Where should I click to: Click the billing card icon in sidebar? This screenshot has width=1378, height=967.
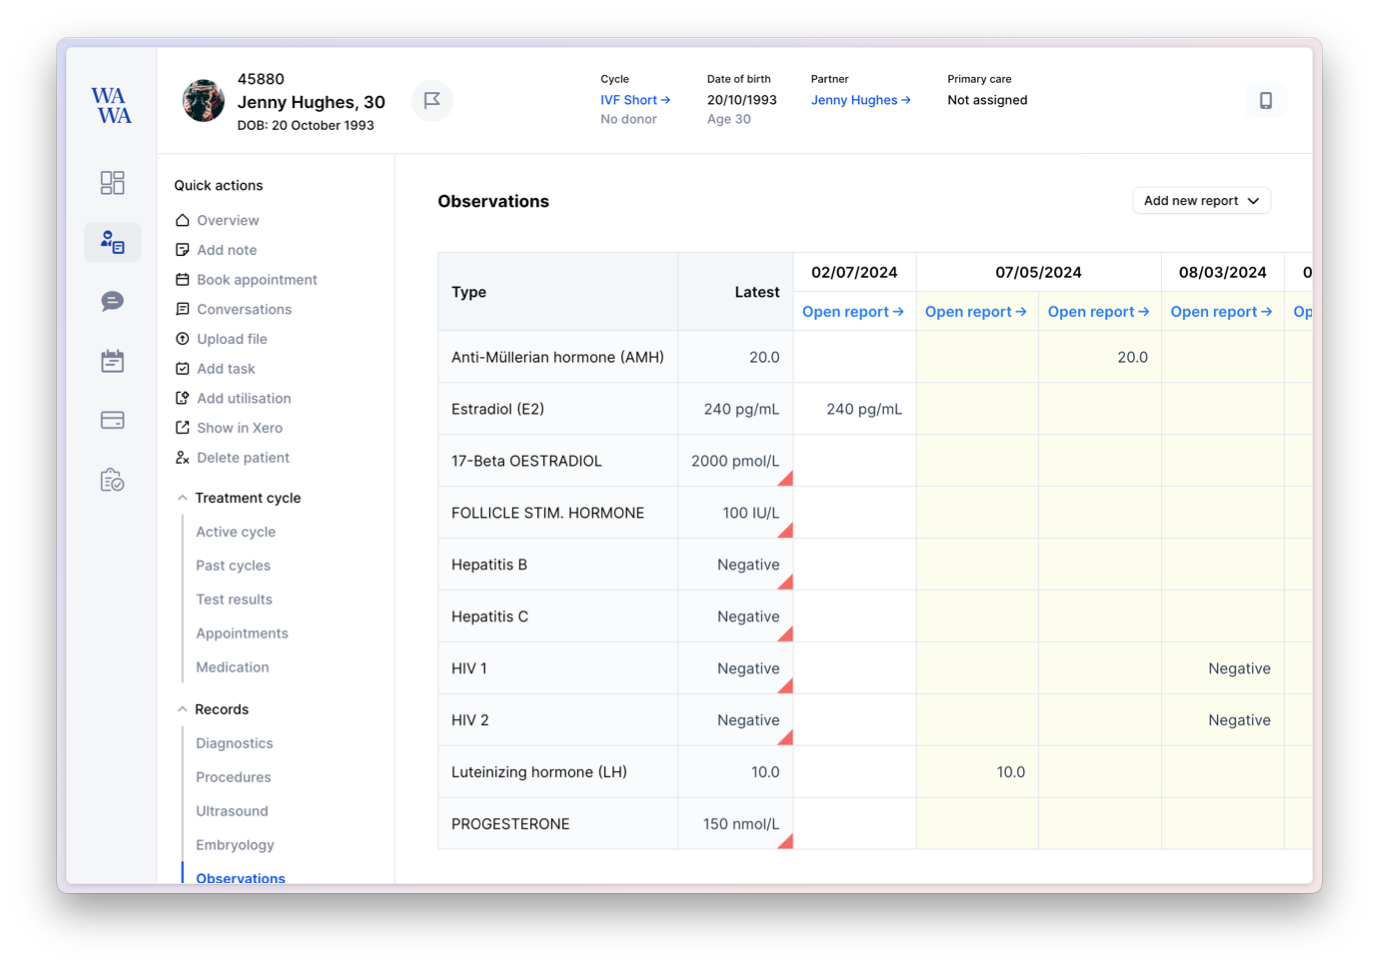pyautogui.click(x=112, y=420)
